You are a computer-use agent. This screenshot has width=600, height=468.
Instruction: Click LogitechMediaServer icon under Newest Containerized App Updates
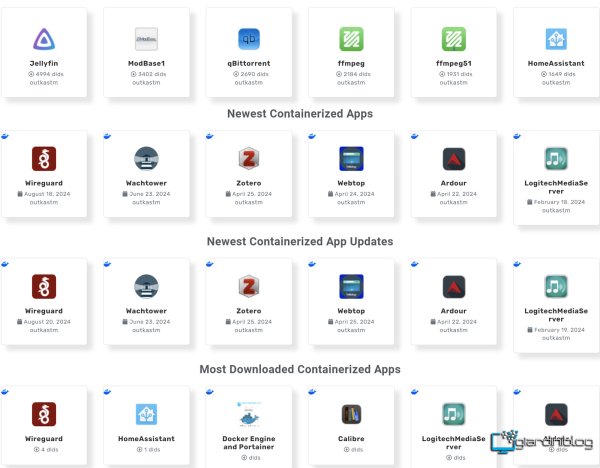(556, 287)
